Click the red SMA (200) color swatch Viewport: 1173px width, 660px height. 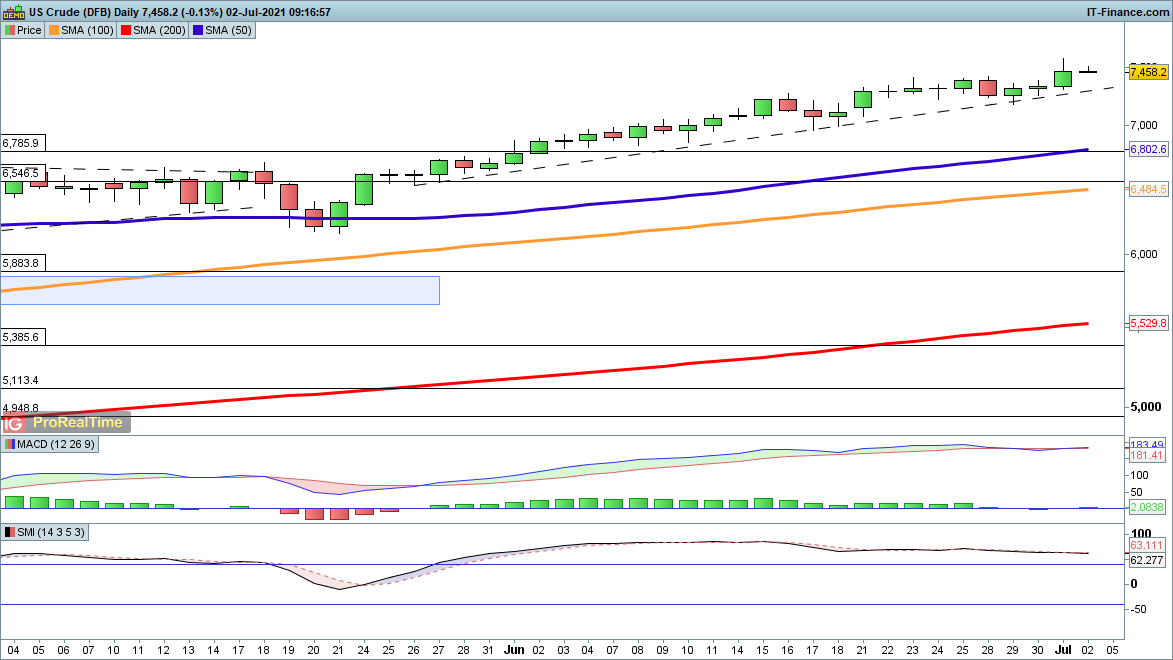(x=127, y=30)
